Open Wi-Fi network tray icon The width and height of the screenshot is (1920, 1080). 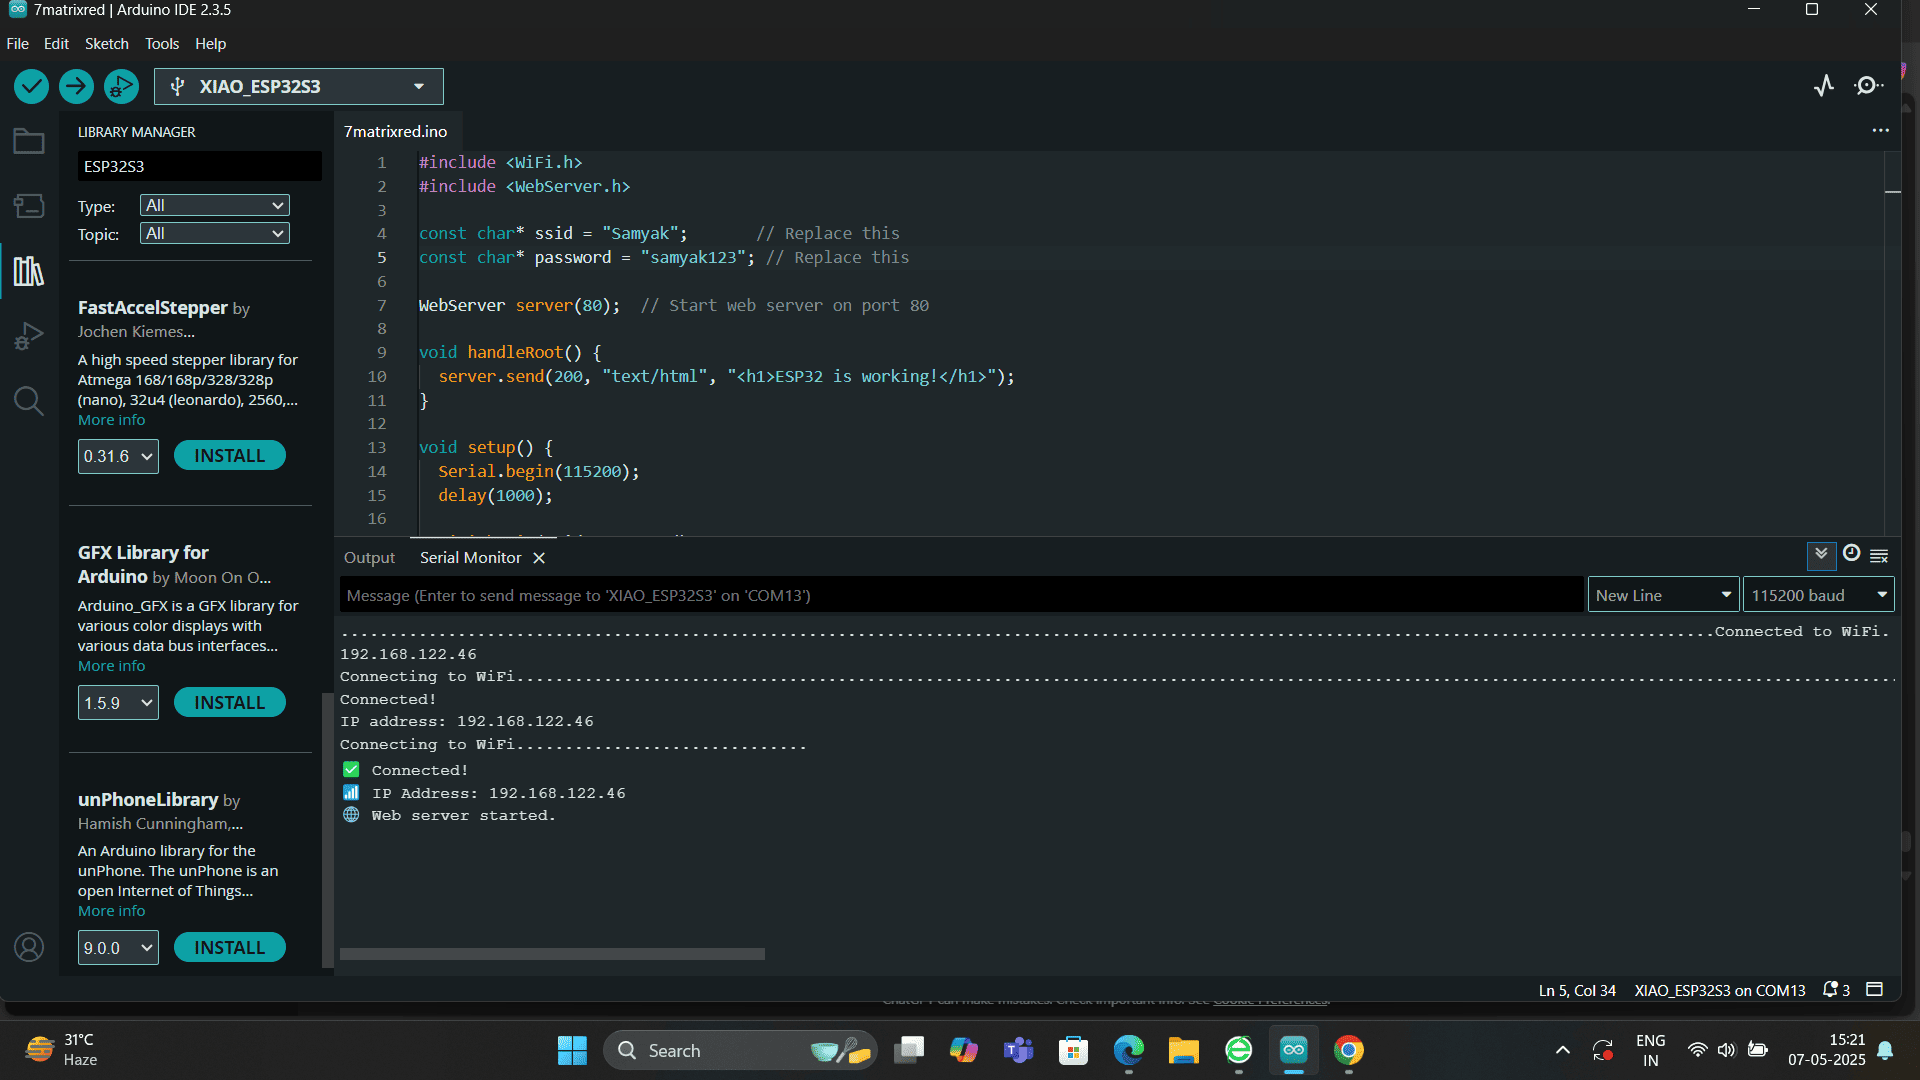coord(1697,1050)
